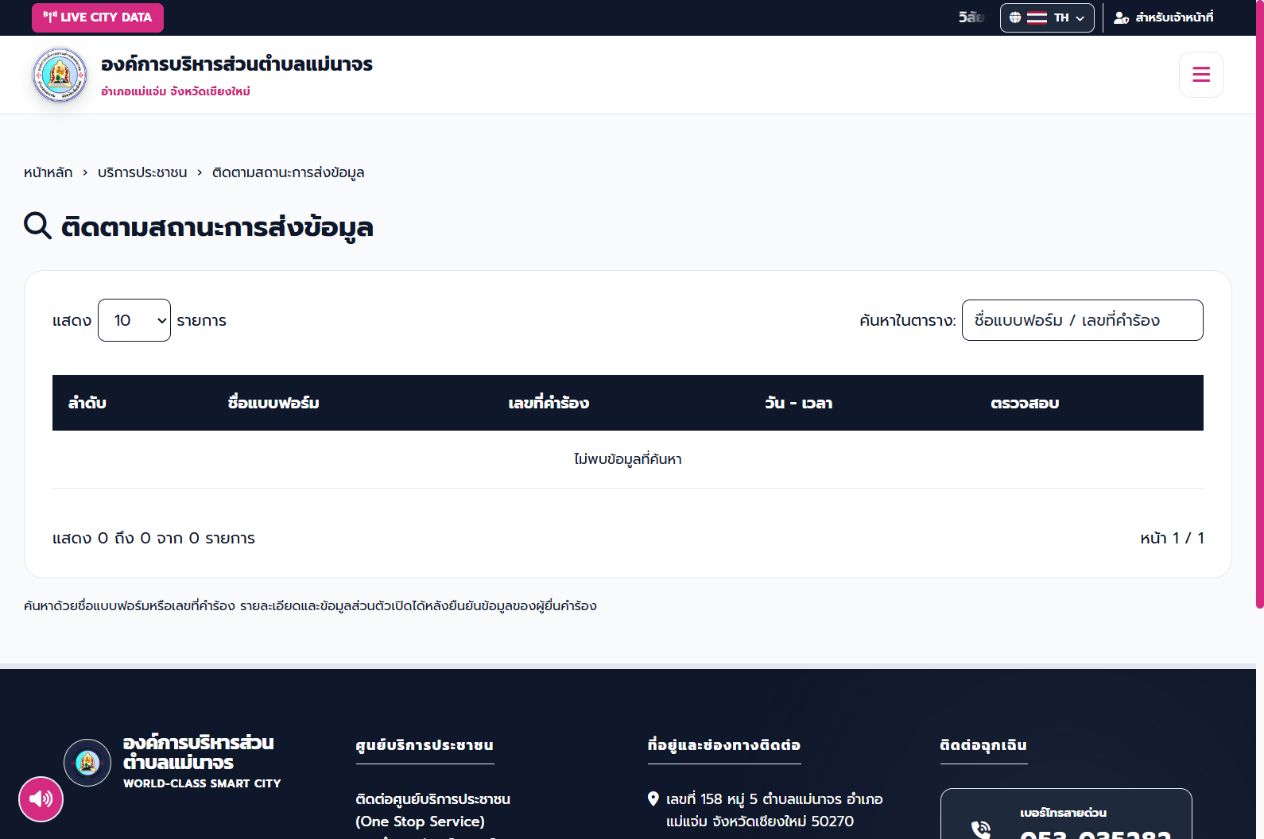Open the สำหรับเจ้าหน้าที่ staff login link
This screenshot has height=839, width=1264.
[x=1164, y=18]
